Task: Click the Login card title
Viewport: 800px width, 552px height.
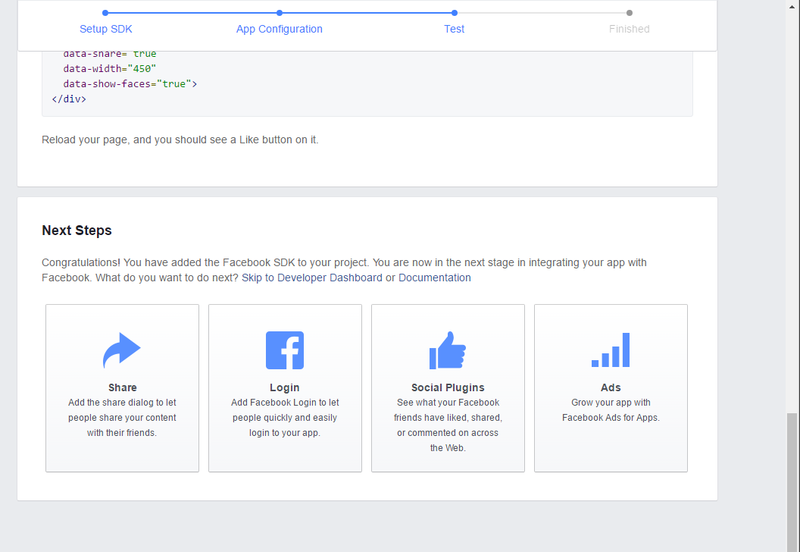Action: pyautogui.click(x=285, y=387)
